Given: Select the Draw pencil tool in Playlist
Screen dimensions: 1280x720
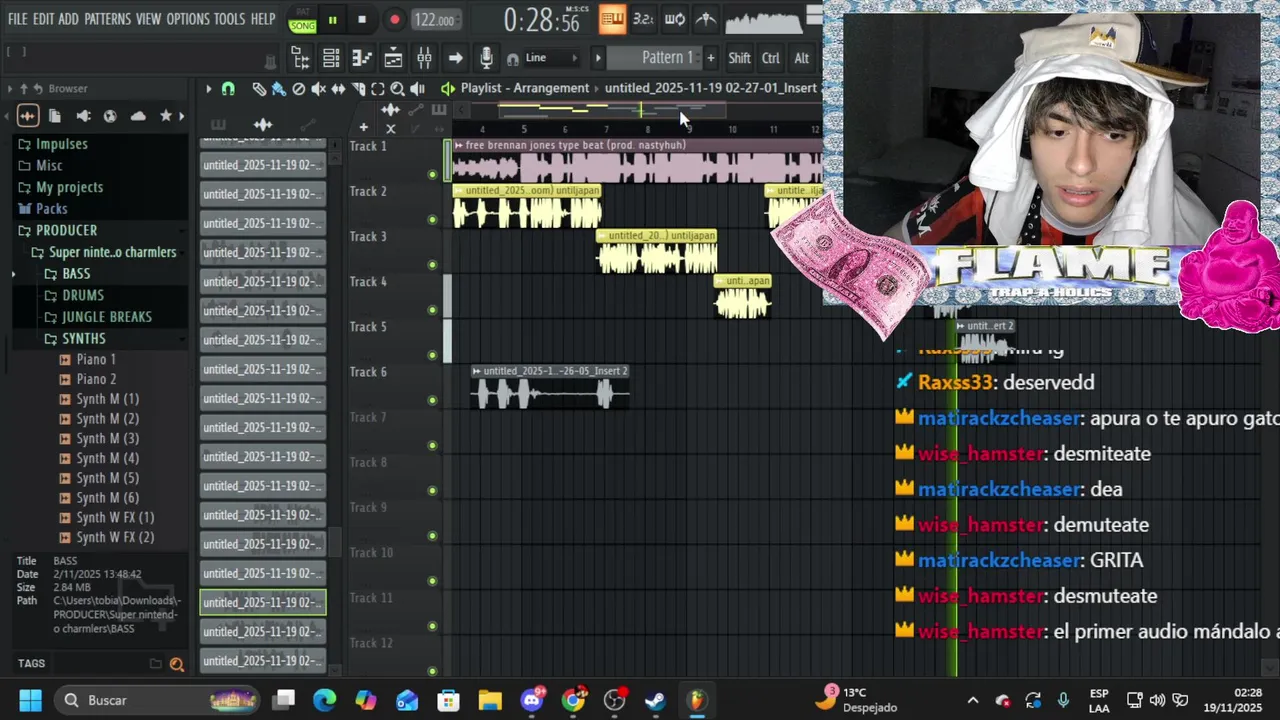Looking at the screenshot, I should tap(259, 89).
